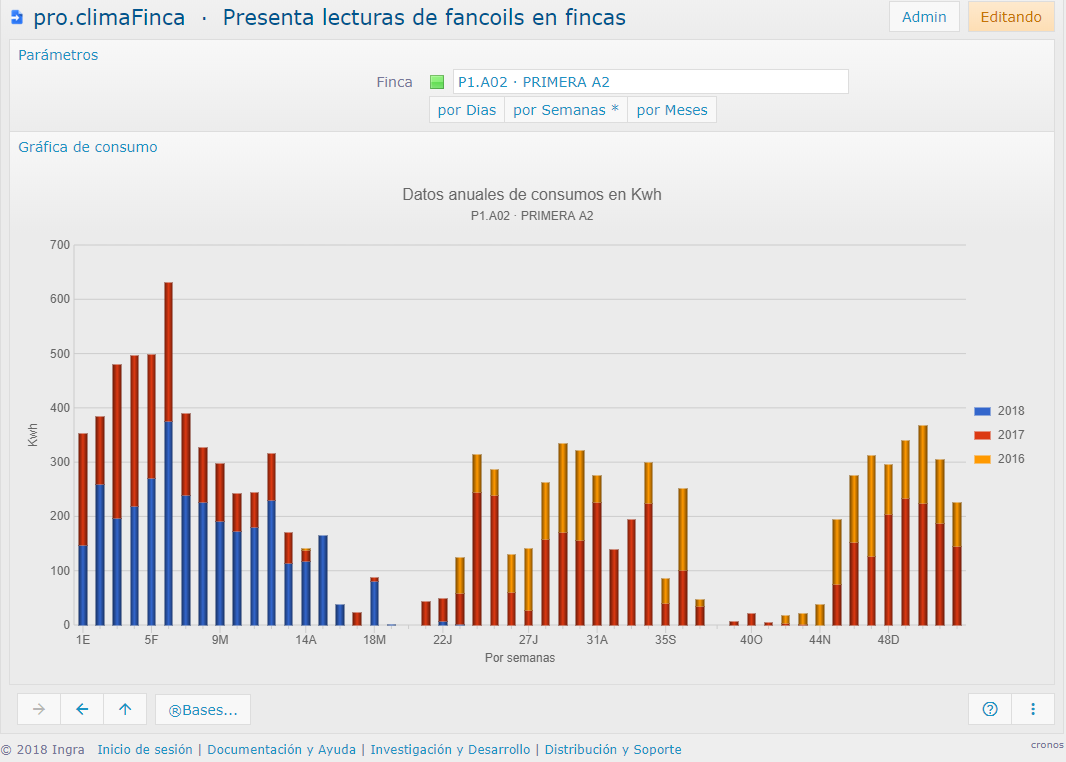This screenshot has height=762, width=1066.
Task: Click the up arrow navigation button
Action: pos(125,709)
